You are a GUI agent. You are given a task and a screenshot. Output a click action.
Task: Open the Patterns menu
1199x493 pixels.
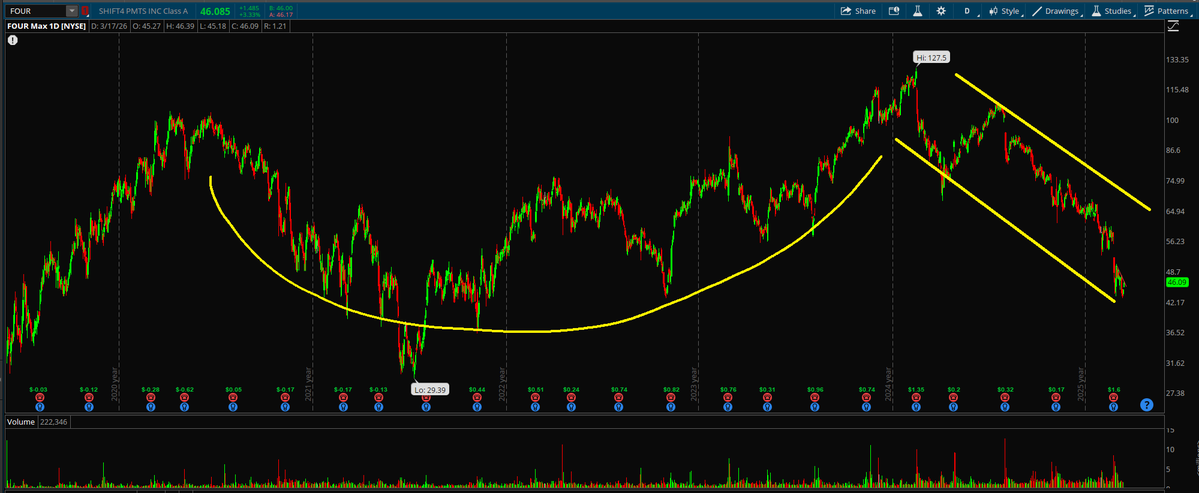click(1168, 11)
